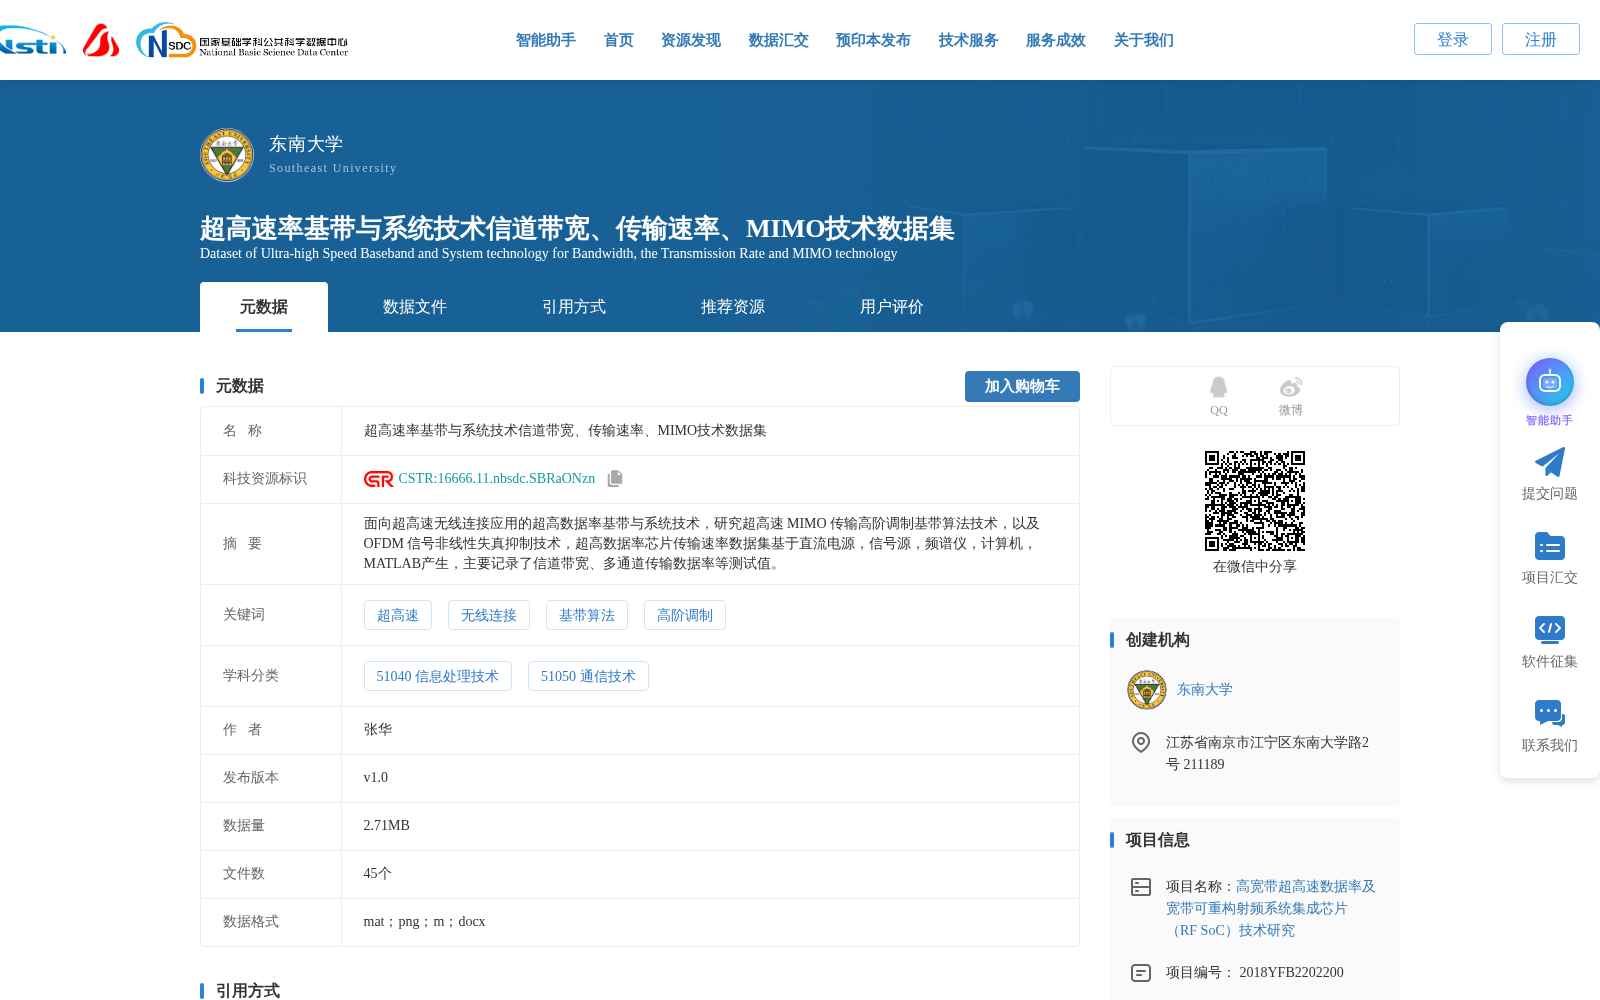The image size is (1600, 1000).
Task: Click the CSTR logo icon beside the identifier
Action: (378, 479)
